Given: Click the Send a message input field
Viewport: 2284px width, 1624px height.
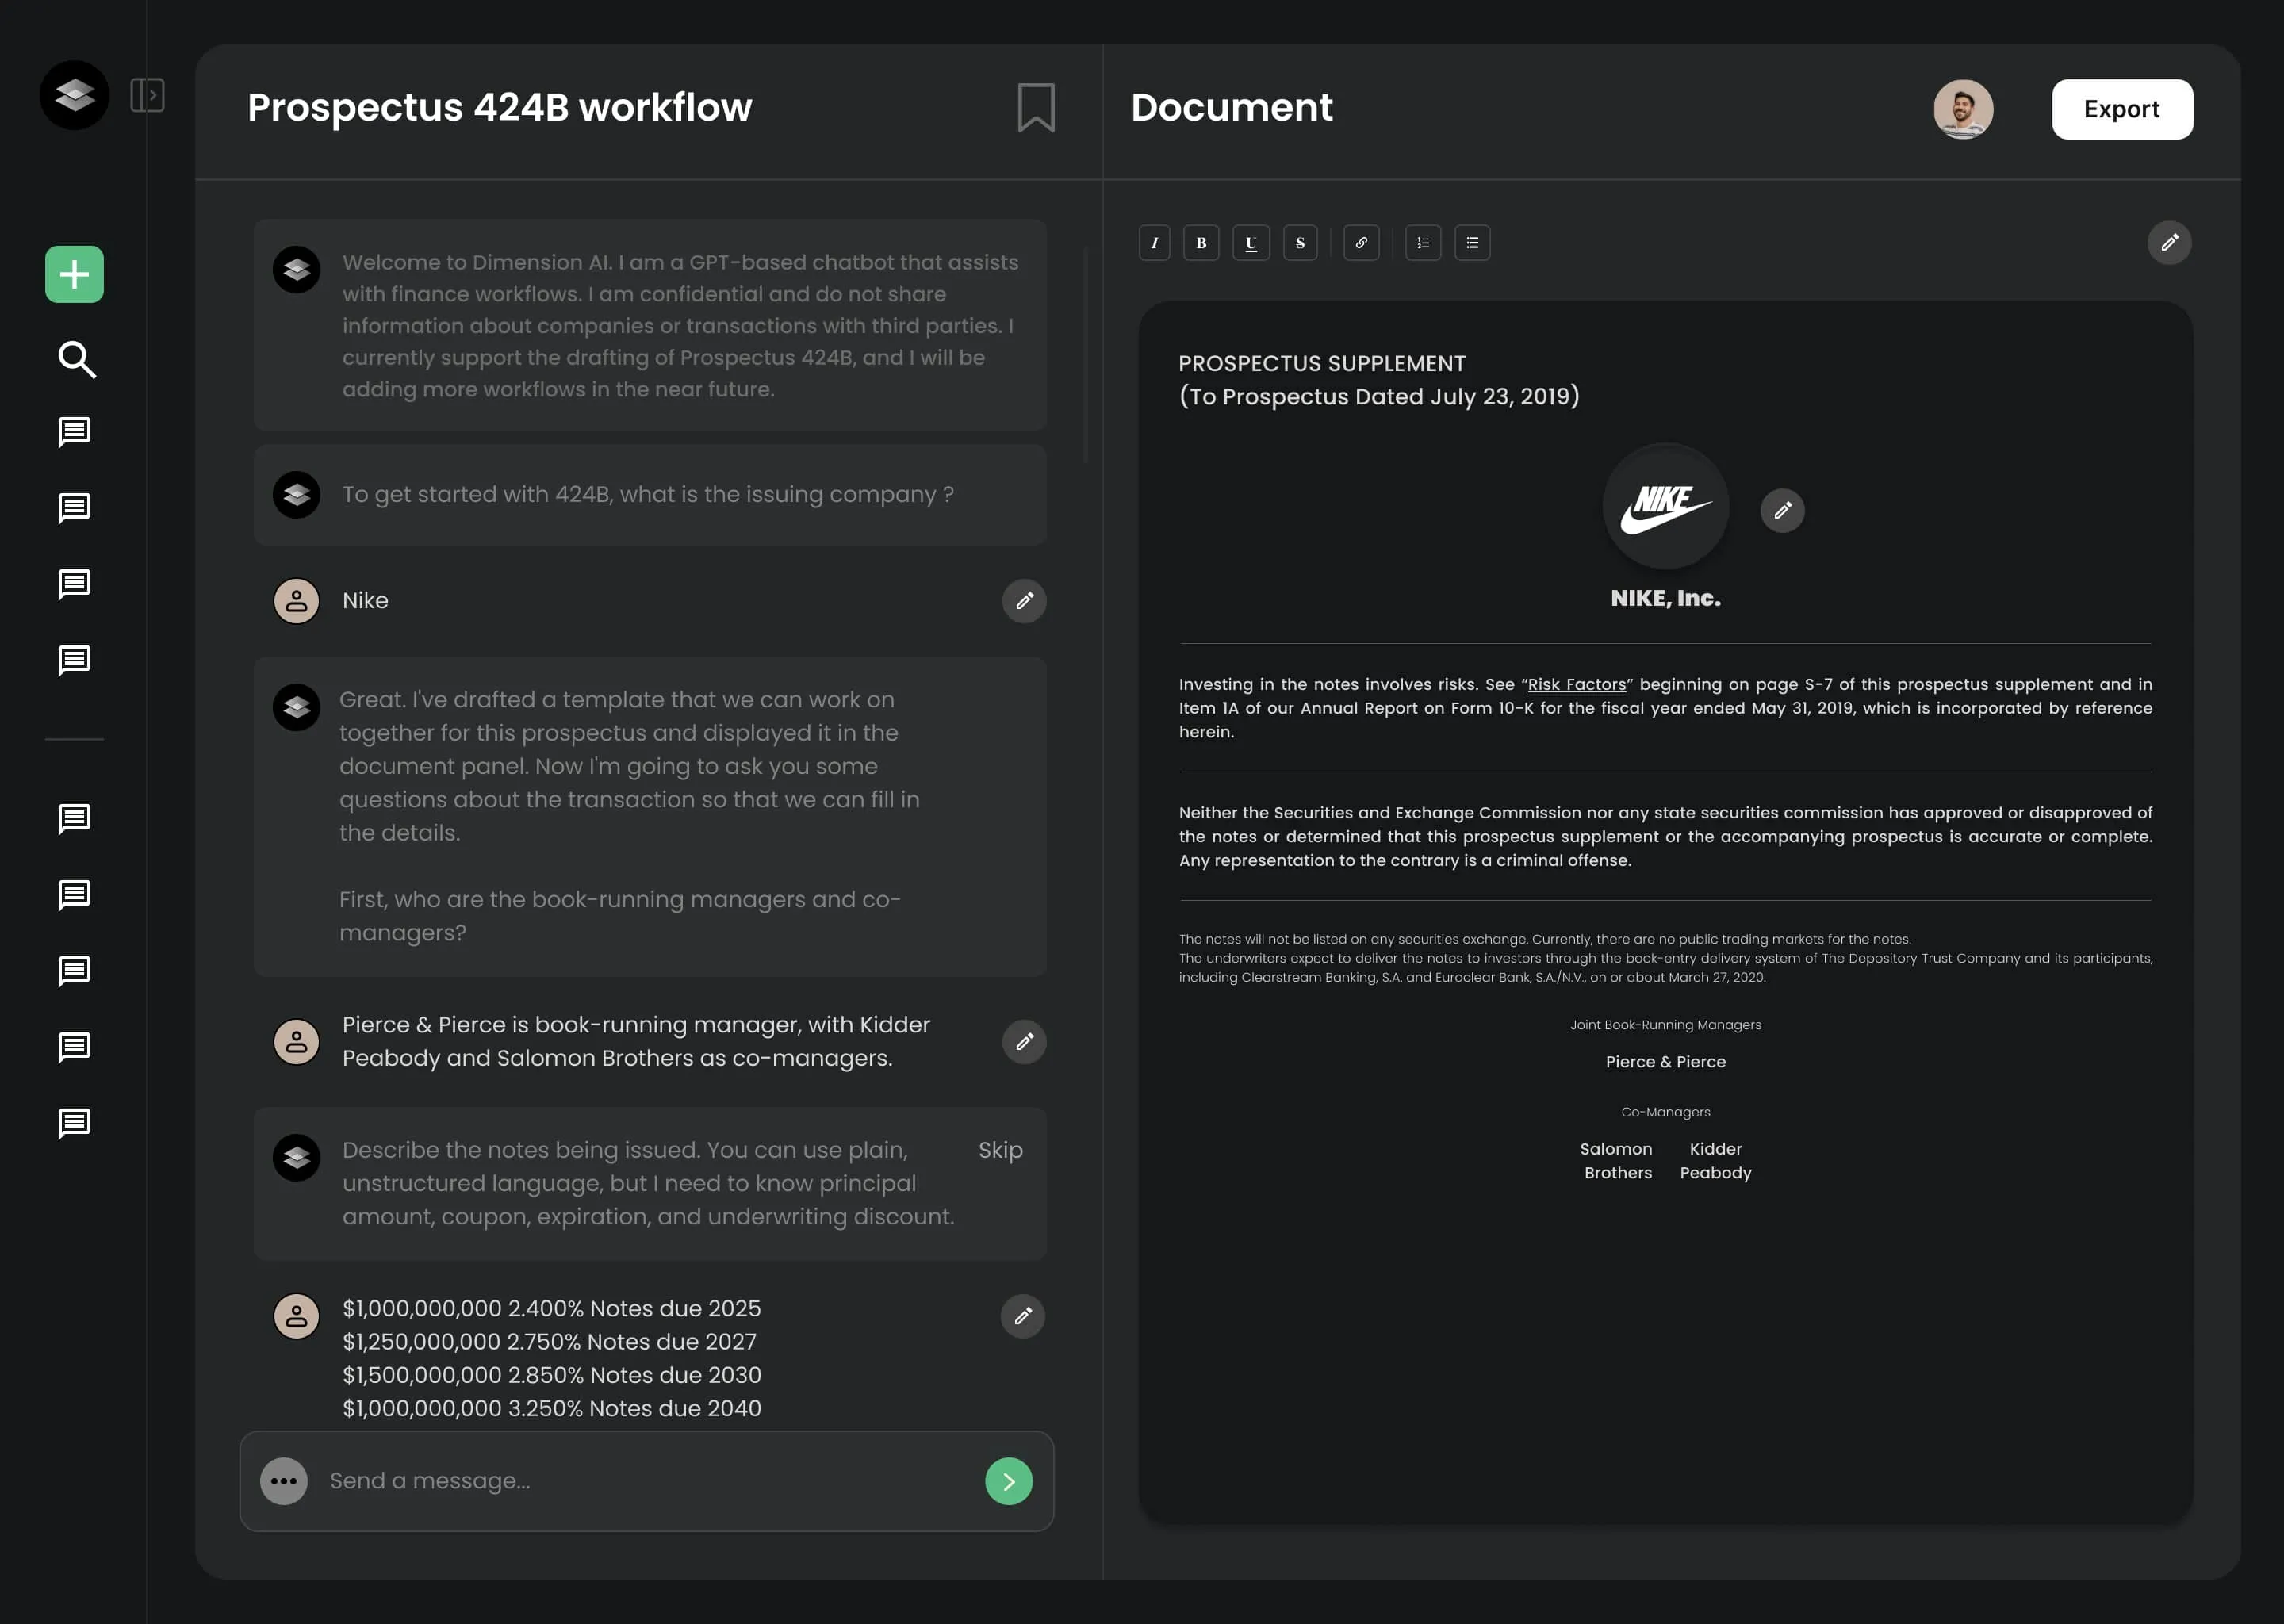Looking at the screenshot, I should pos(600,1481).
